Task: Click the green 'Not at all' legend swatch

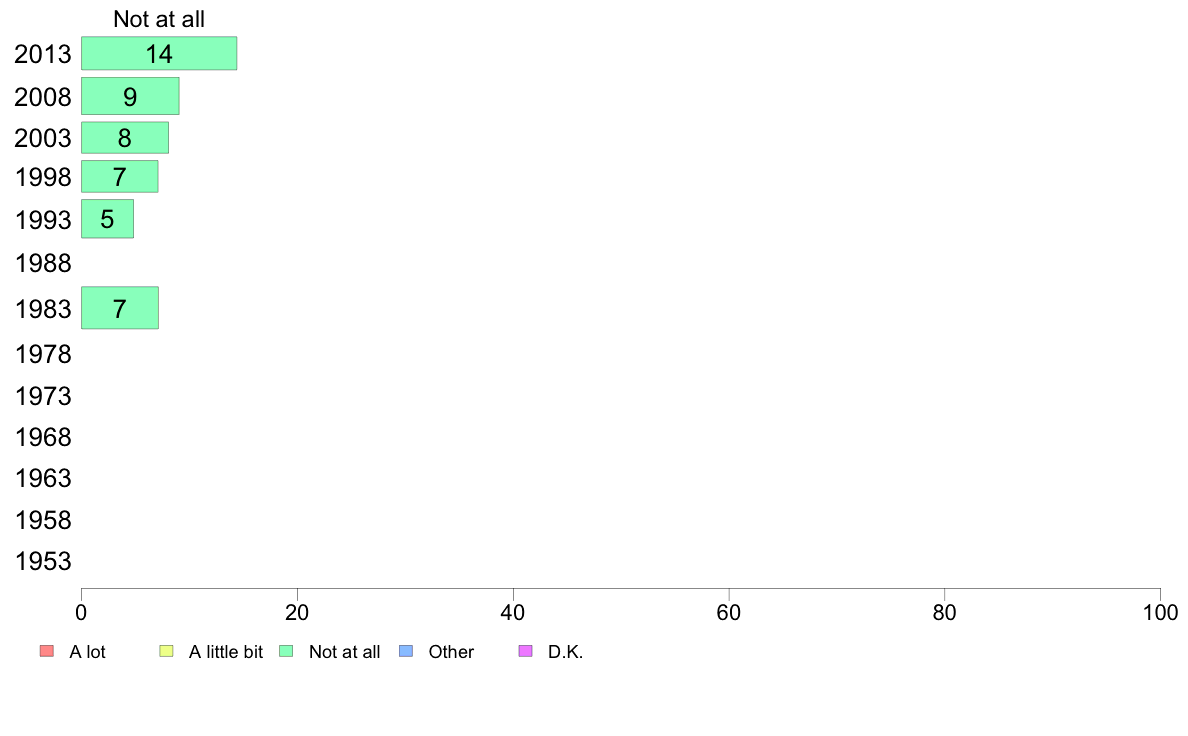Action: pos(286,651)
